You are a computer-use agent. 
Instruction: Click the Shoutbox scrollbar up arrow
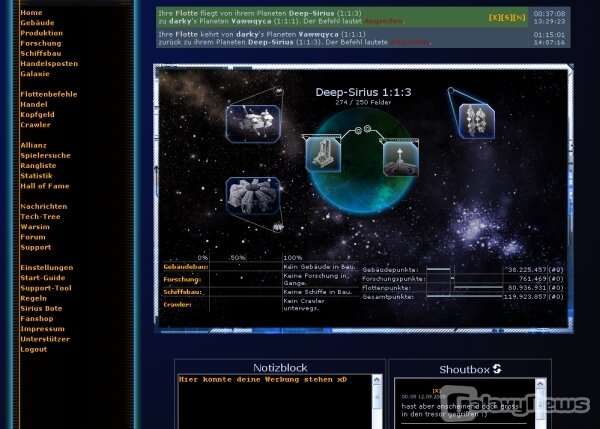point(540,383)
